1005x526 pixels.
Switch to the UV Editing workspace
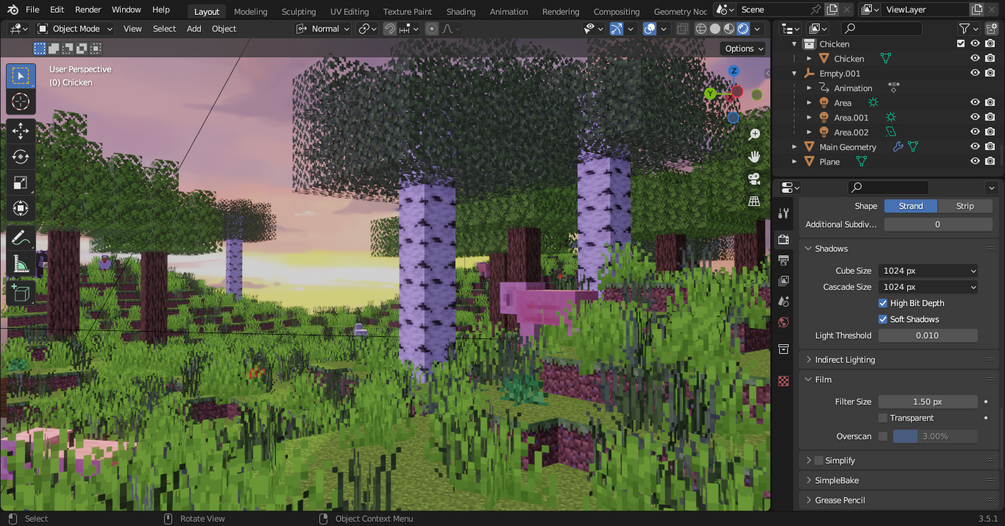(349, 11)
